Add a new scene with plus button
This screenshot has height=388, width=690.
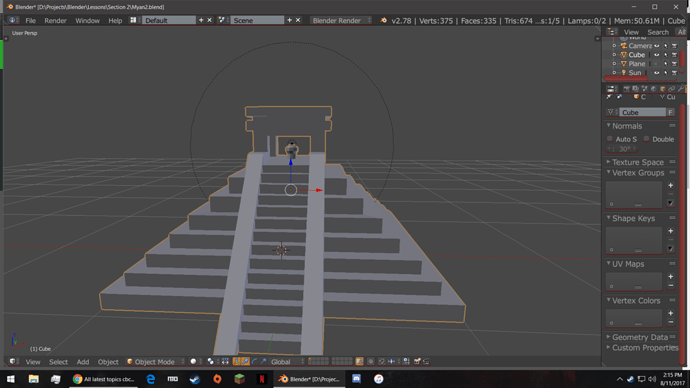click(x=290, y=20)
